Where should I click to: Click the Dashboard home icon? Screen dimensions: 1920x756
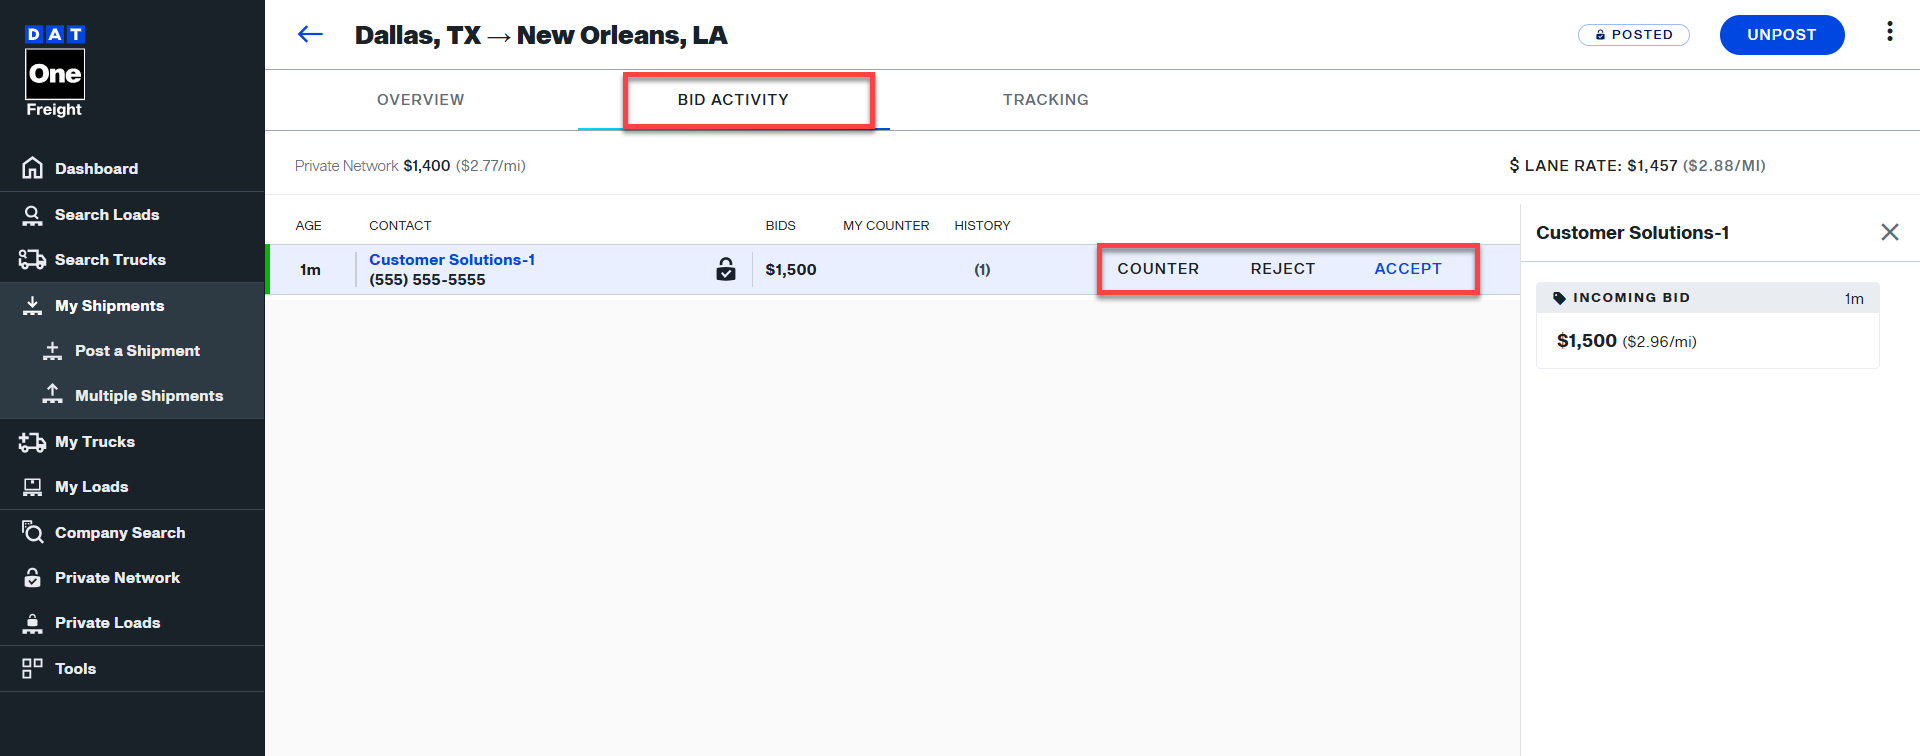tap(33, 168)
